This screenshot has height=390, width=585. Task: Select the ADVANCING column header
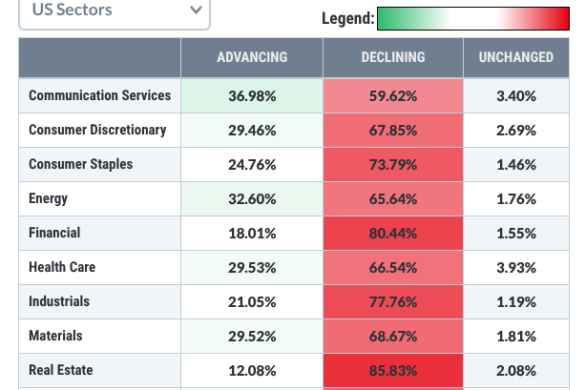[252, 57]
